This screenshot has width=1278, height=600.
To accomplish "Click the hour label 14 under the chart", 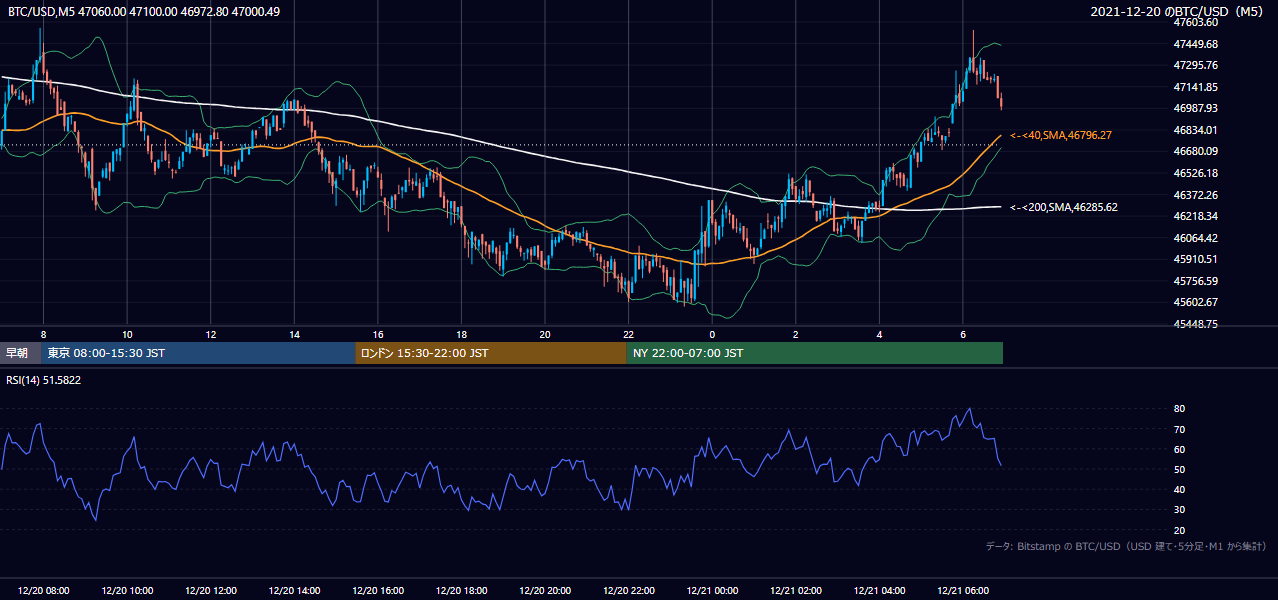I will 294,334.
